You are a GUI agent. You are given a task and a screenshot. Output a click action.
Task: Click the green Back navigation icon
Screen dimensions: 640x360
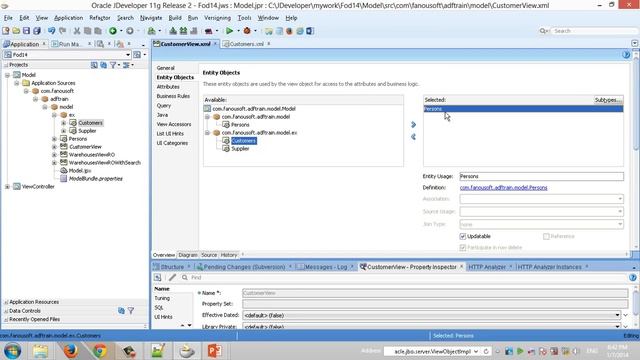point(113,31)
